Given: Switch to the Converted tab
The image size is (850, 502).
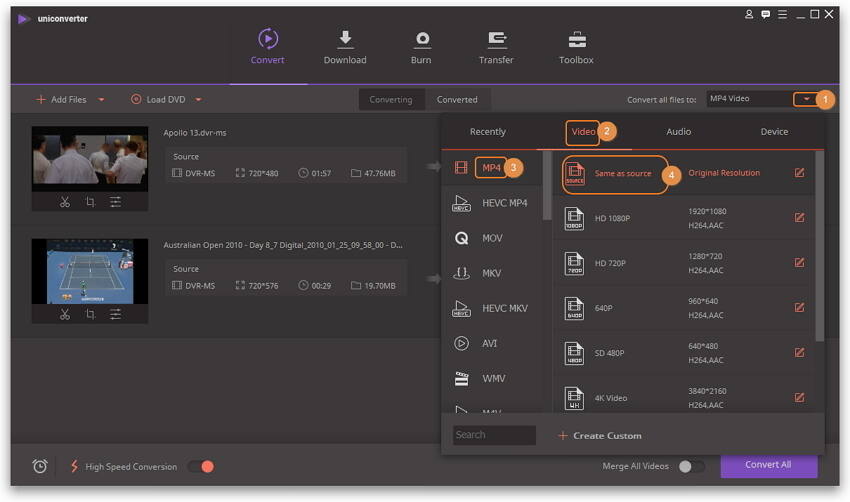Looking at the screenshot, I should (x=457, y=100).
